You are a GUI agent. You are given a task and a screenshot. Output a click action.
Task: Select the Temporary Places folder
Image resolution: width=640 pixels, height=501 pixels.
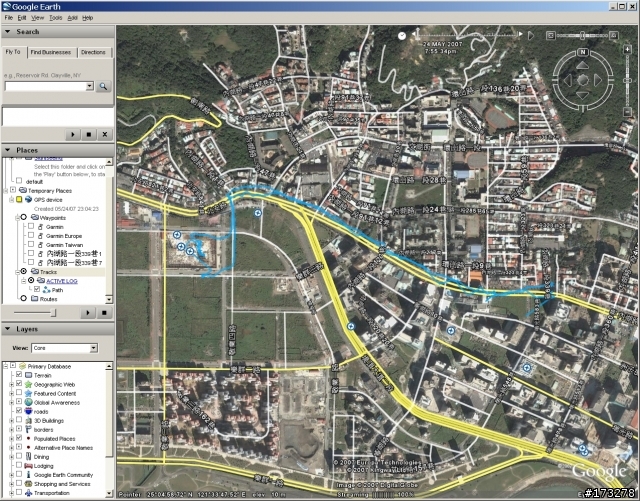click(x=50, y=191)
